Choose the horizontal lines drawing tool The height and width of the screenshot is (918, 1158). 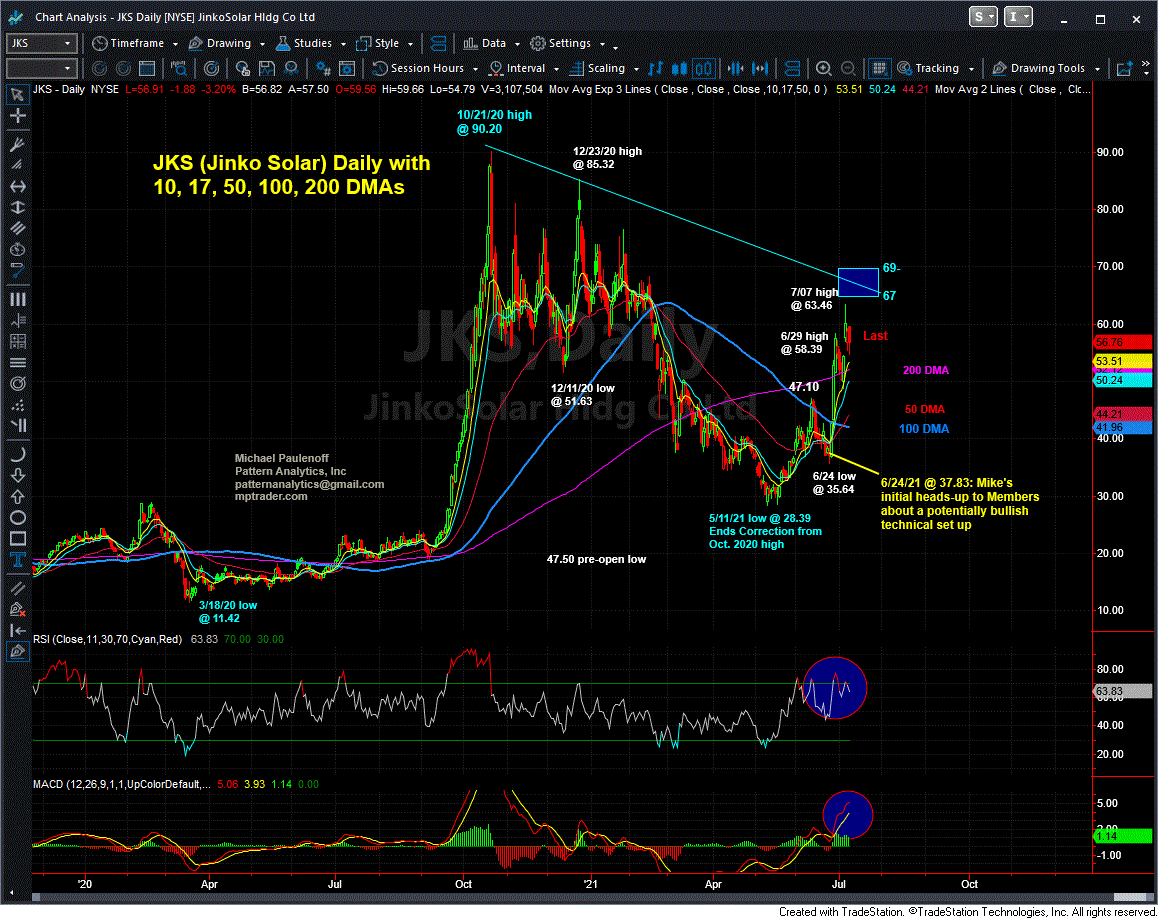click(18, 362)
